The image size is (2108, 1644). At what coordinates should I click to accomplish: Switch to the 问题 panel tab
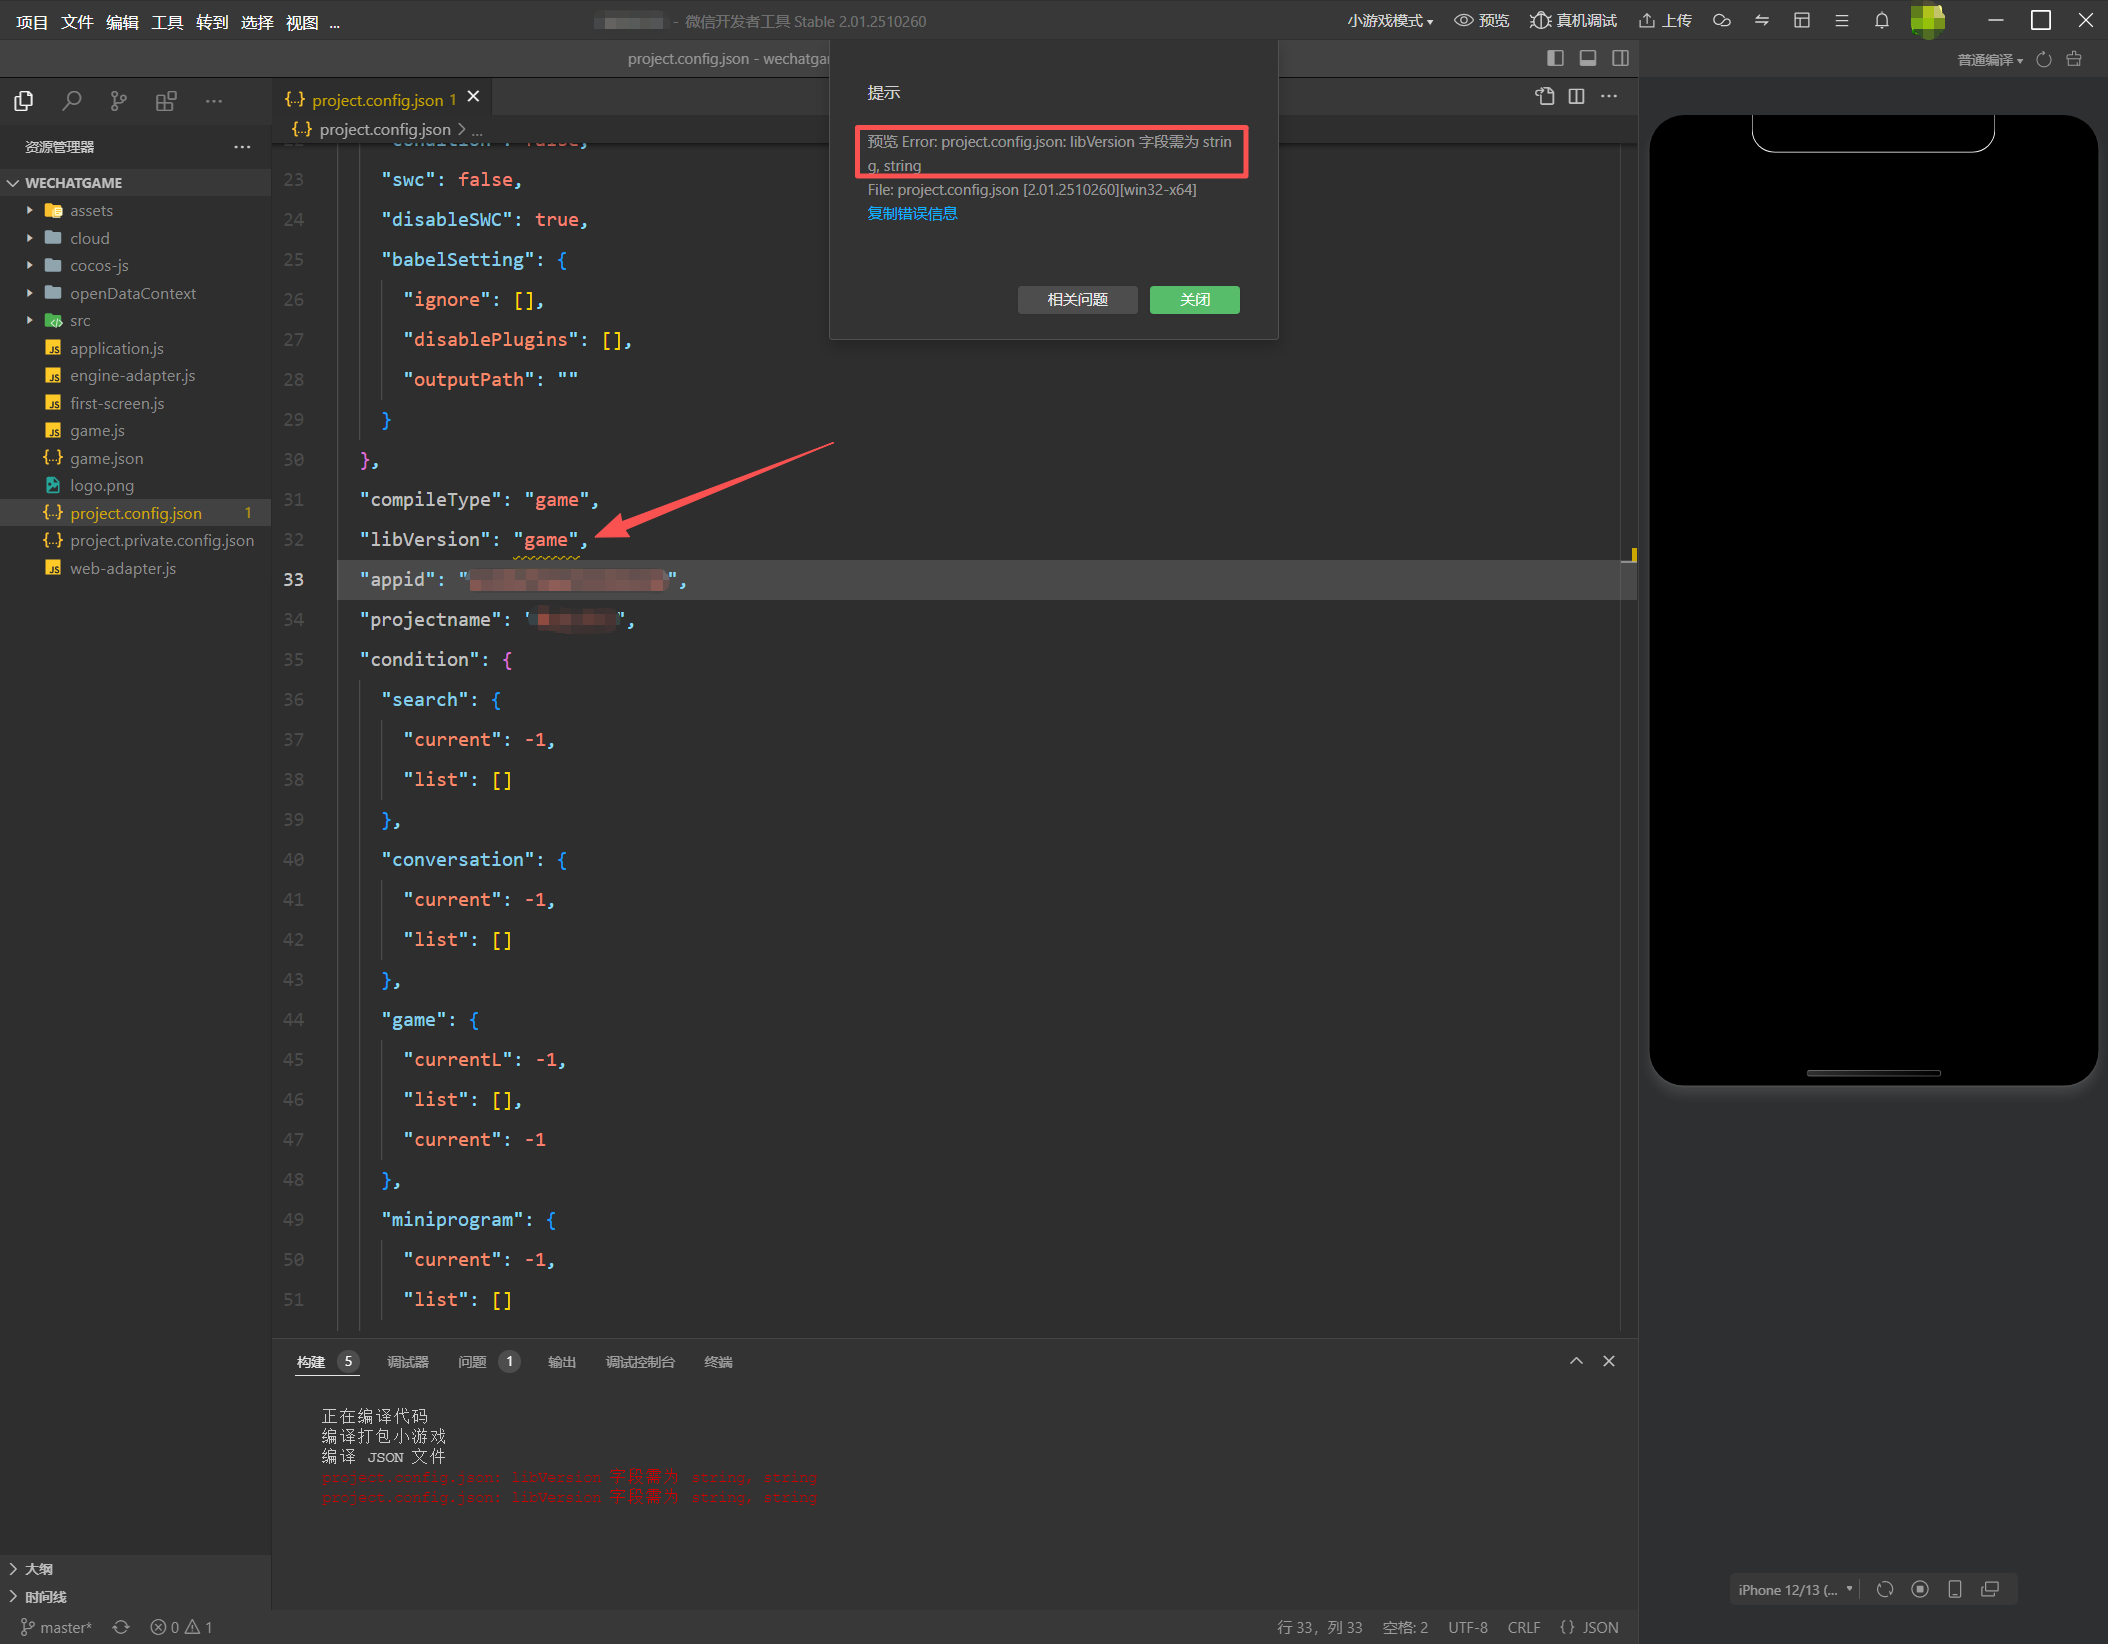[x=472, y=1362]
